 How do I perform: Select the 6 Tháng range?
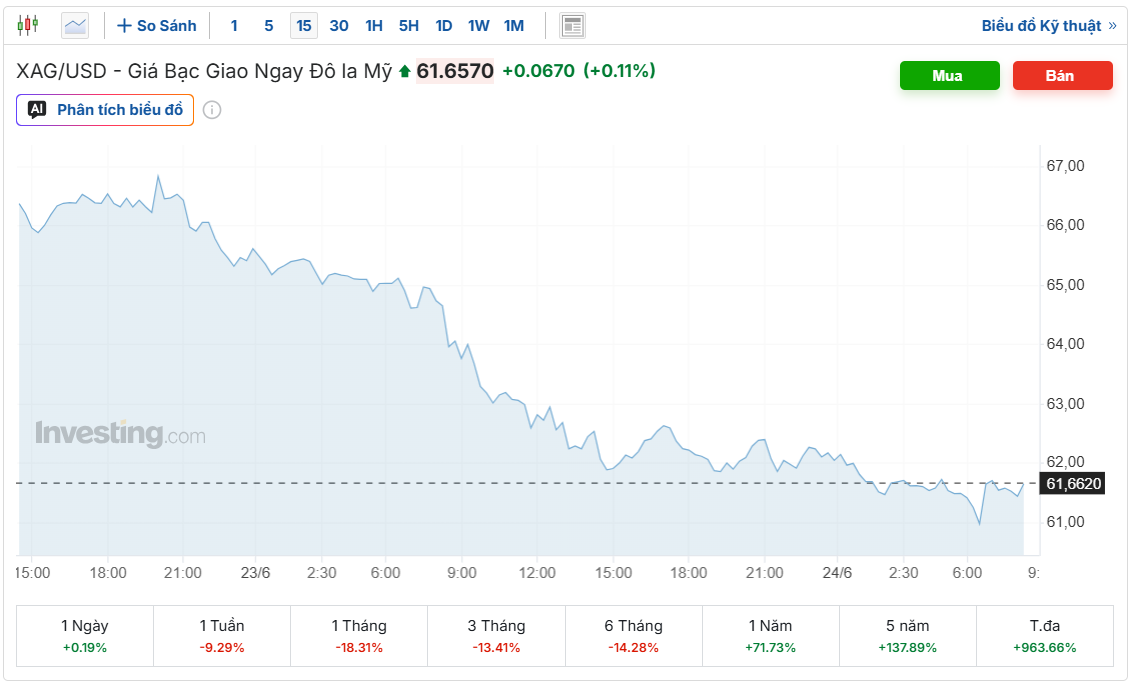(x=634, y=636)
